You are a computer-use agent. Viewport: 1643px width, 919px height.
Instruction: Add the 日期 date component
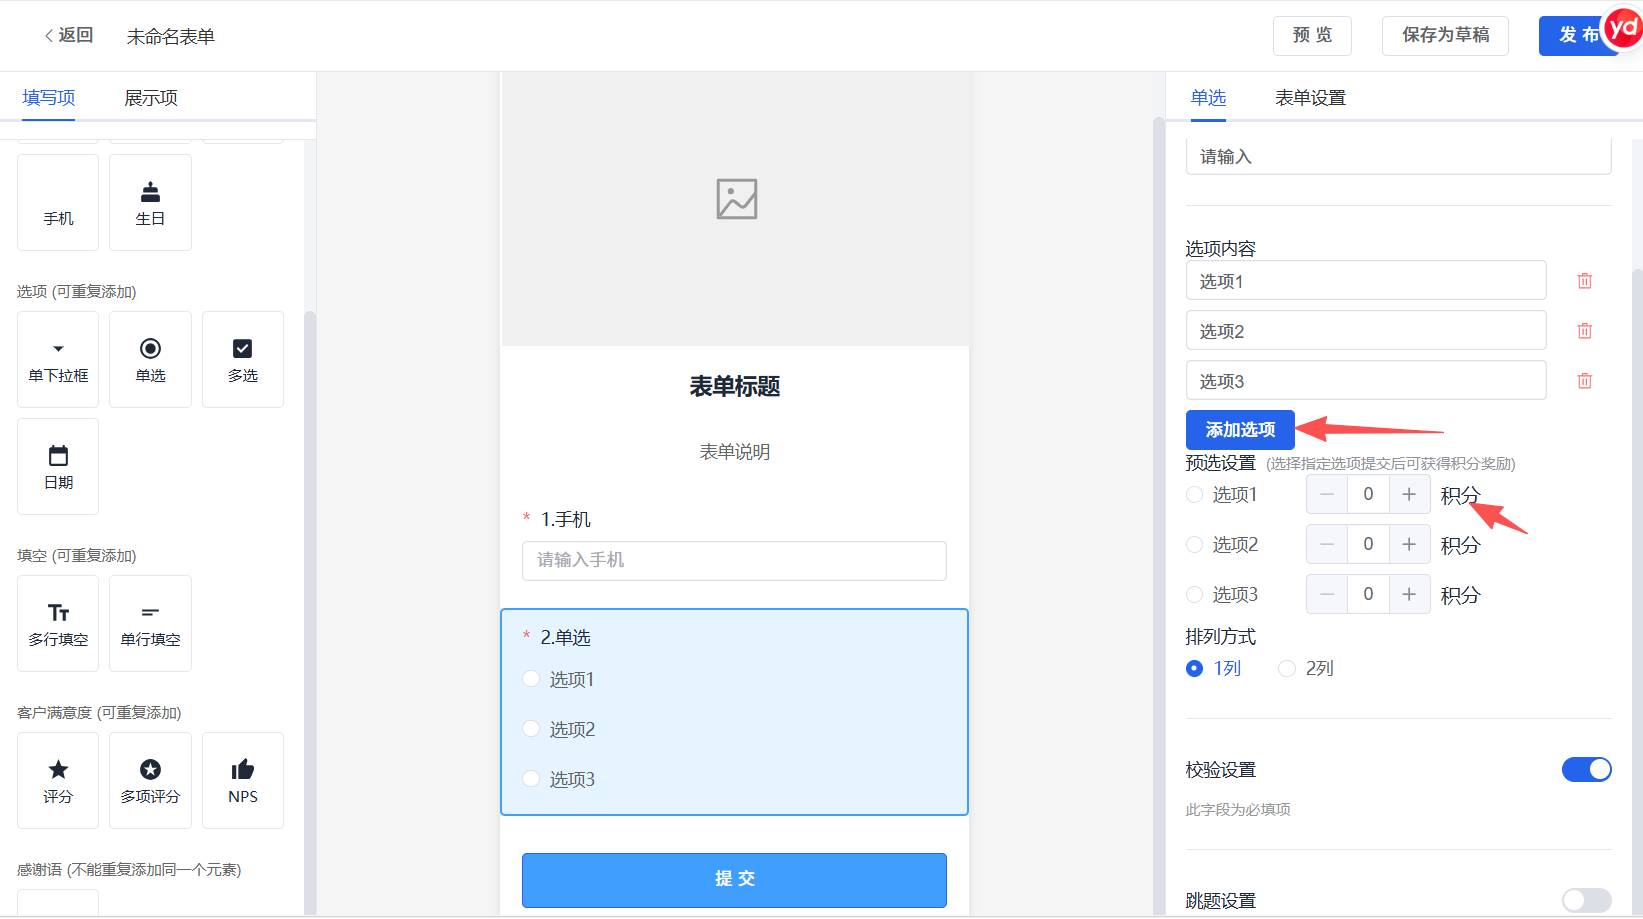tap(58, 466)
